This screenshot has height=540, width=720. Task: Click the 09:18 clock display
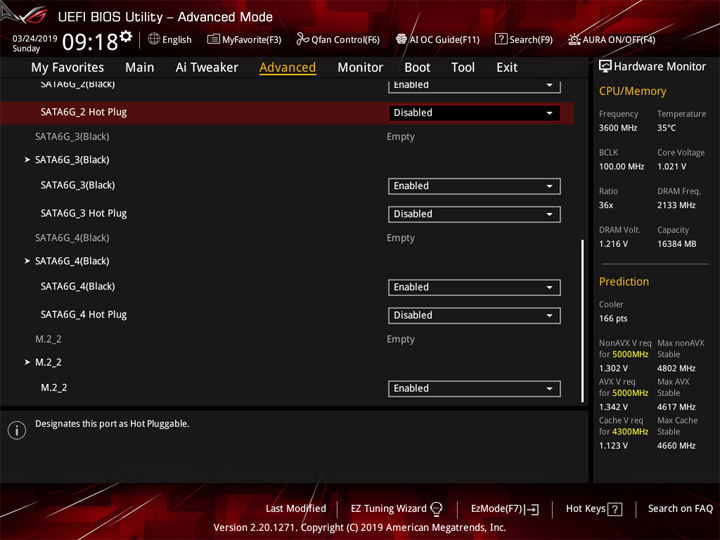90,42
